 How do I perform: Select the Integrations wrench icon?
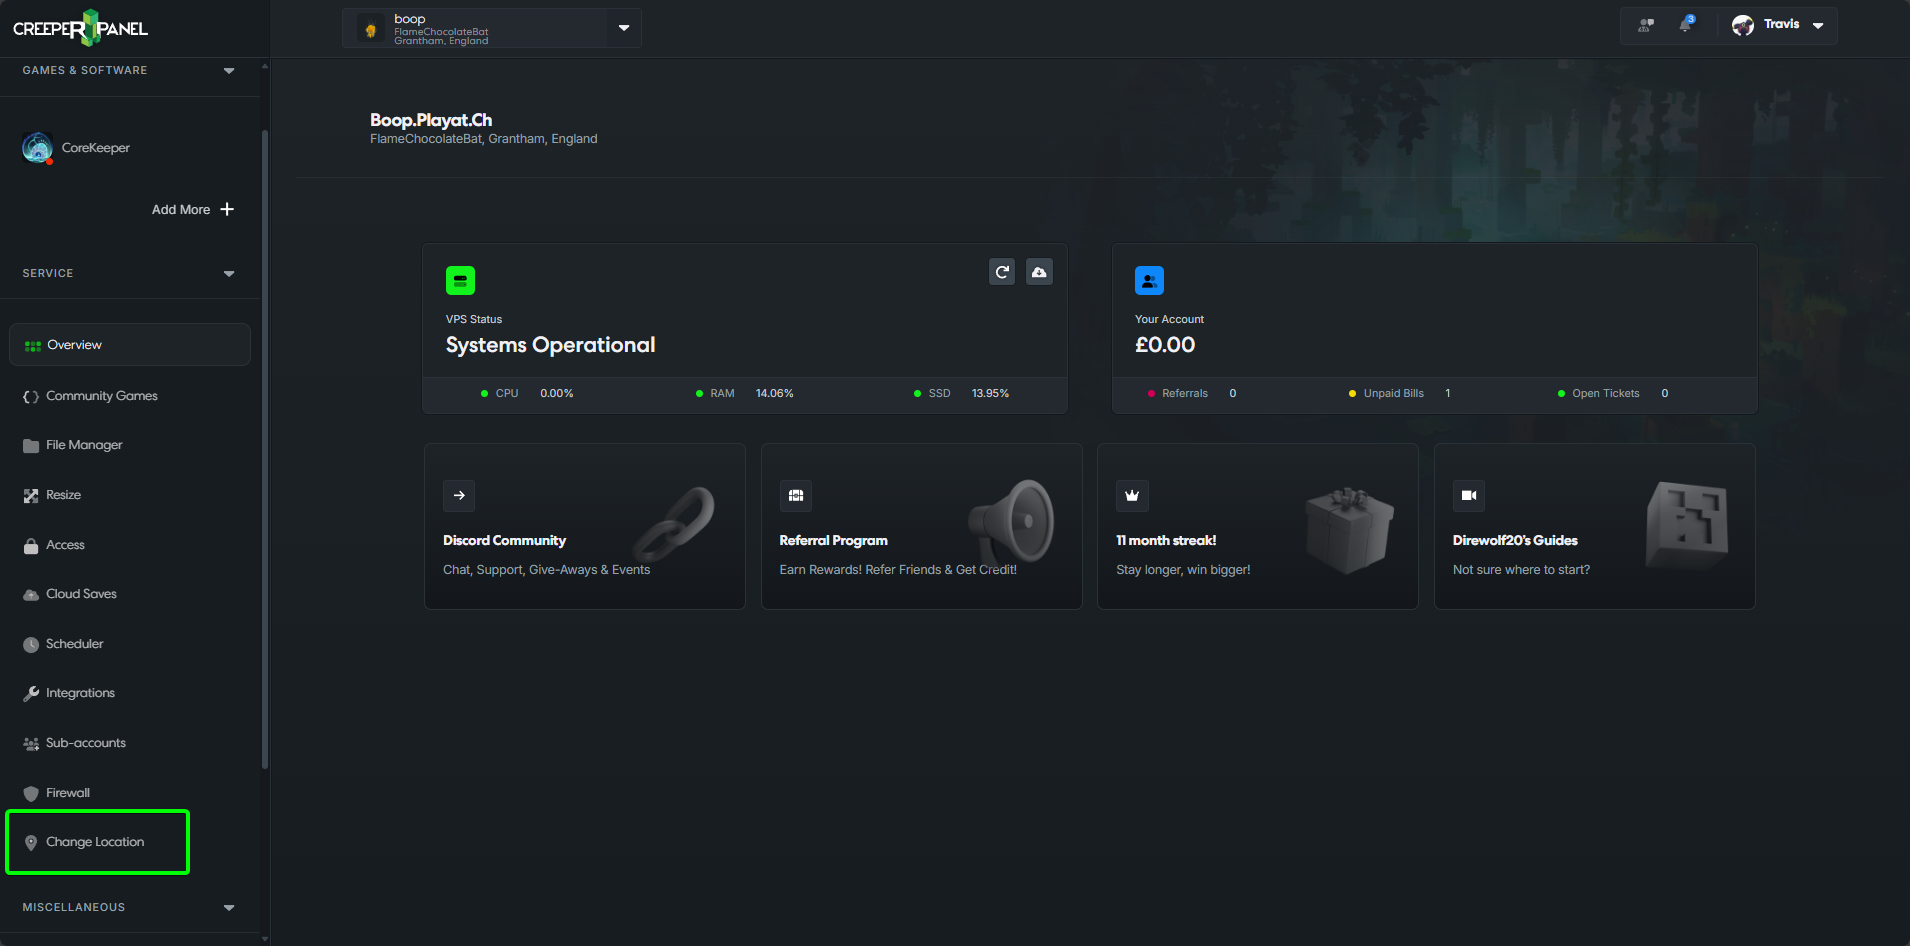31,692
